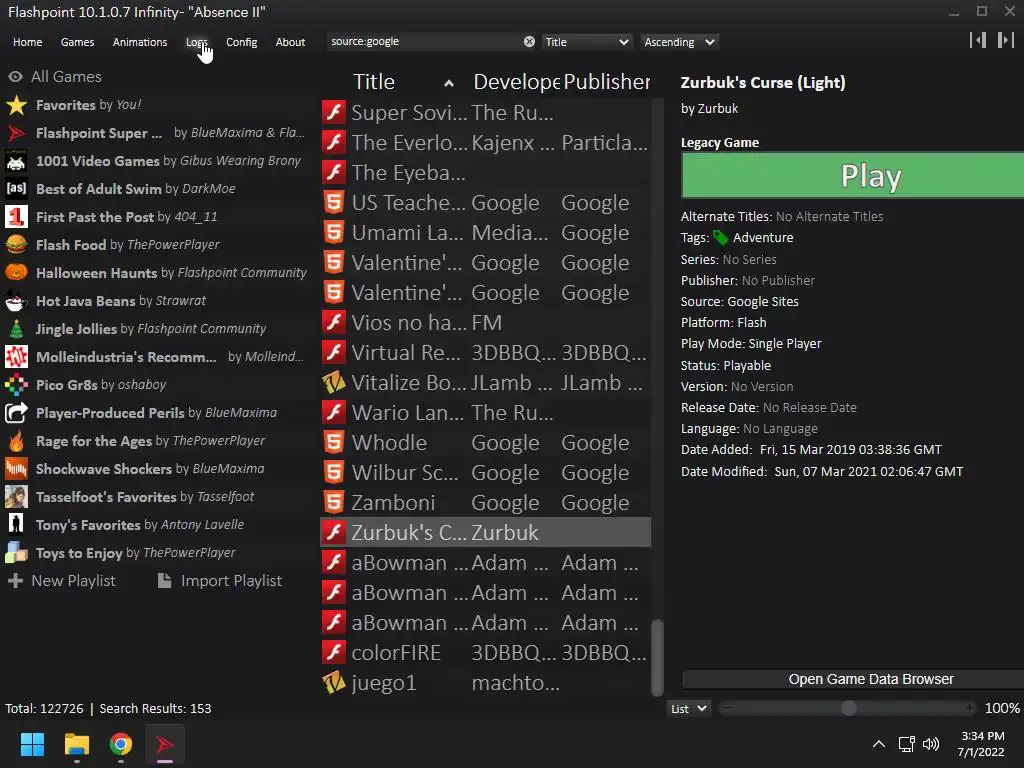
Task: Click the Shockwave icon beside Vitalize Bo...
Action: (x=334, y=383)
